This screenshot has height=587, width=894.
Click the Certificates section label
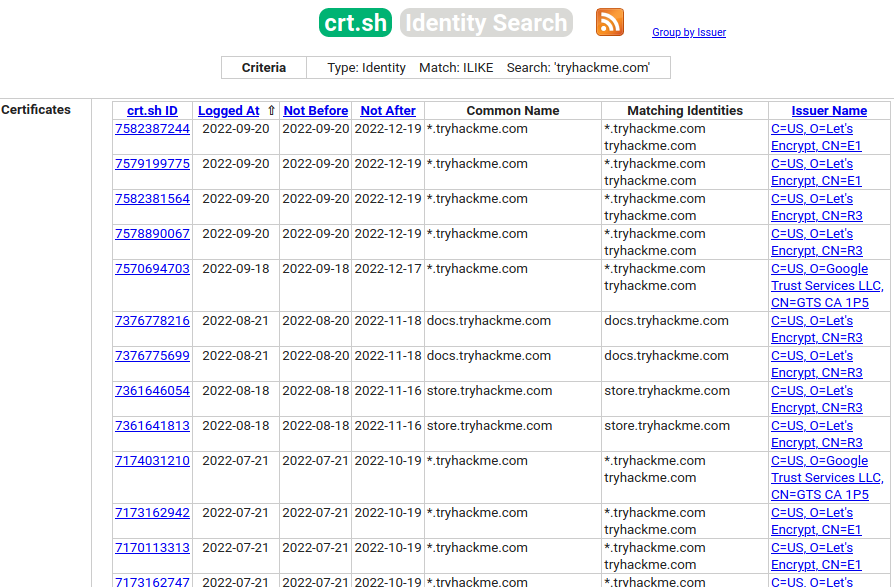pyautogui.click(x=36, y=110)
